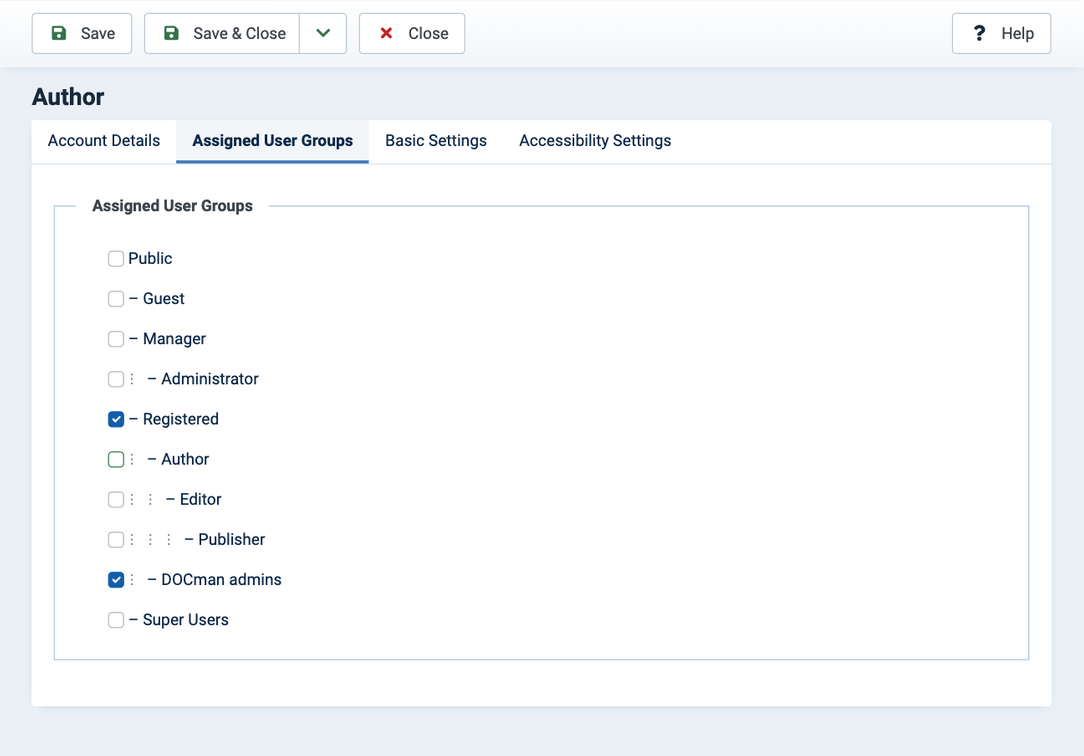Check the Public group checkbox
The height and width of the screenshot is (756, 1084).
116,258
